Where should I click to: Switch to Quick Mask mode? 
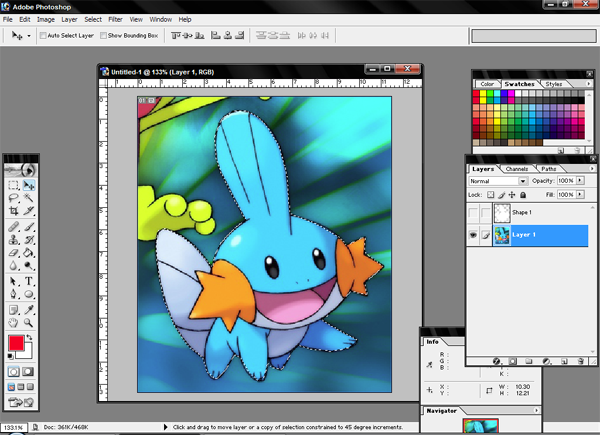(x=28, y=371)
